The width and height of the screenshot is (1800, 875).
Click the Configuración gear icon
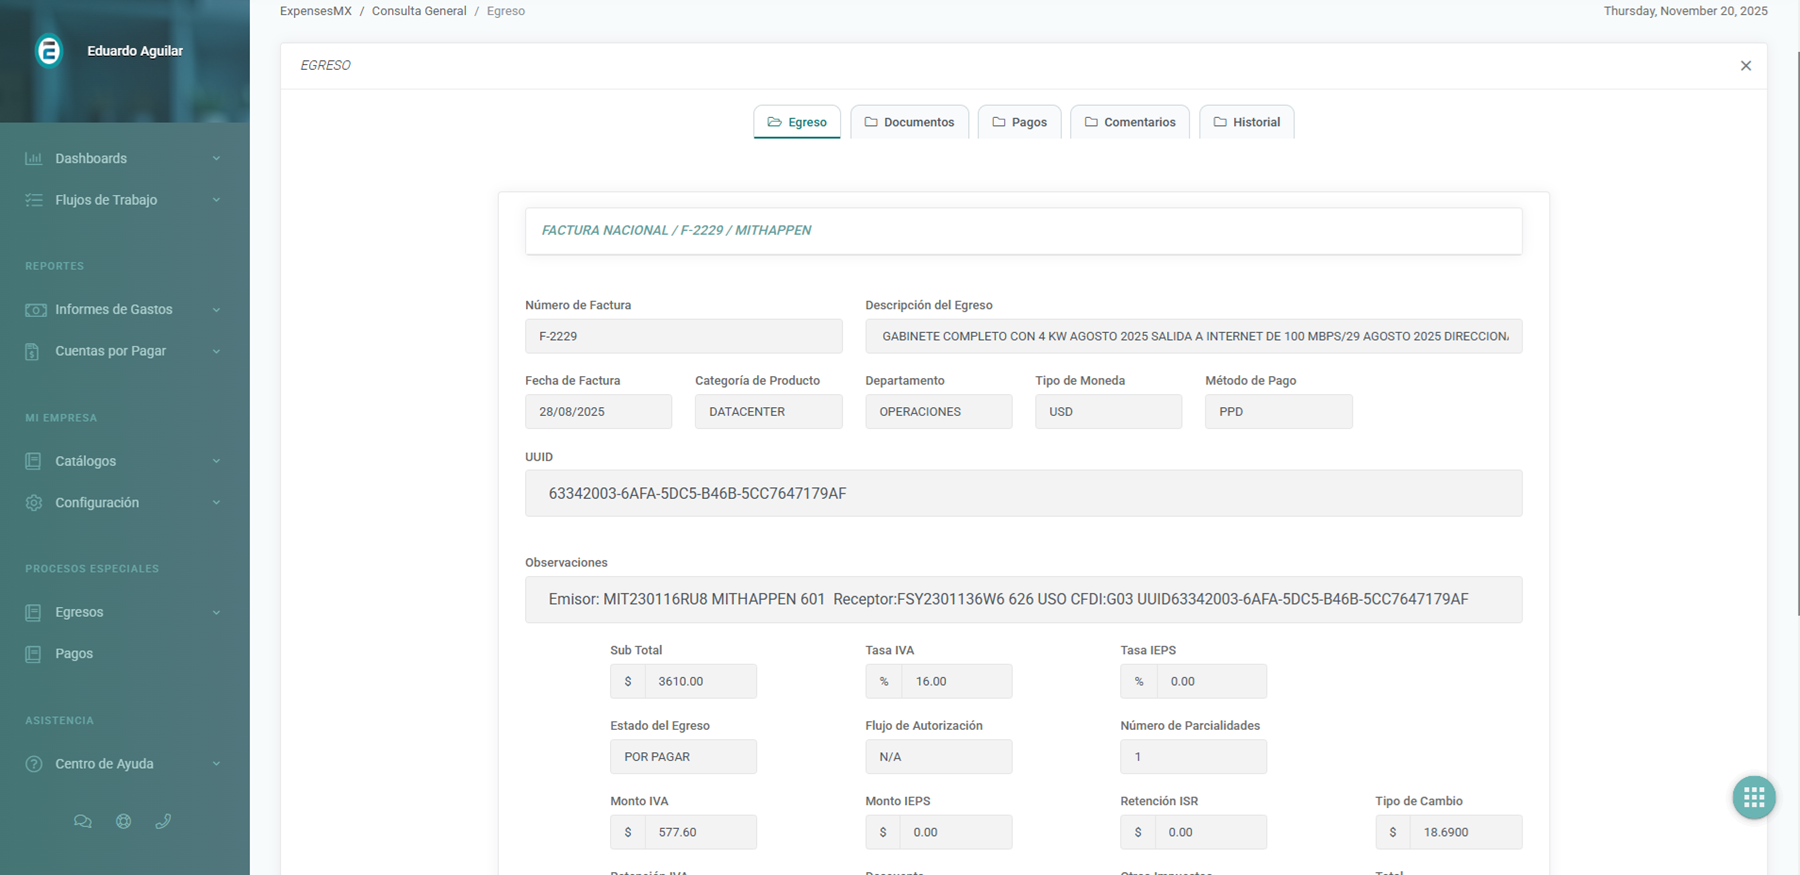point(34,503)
